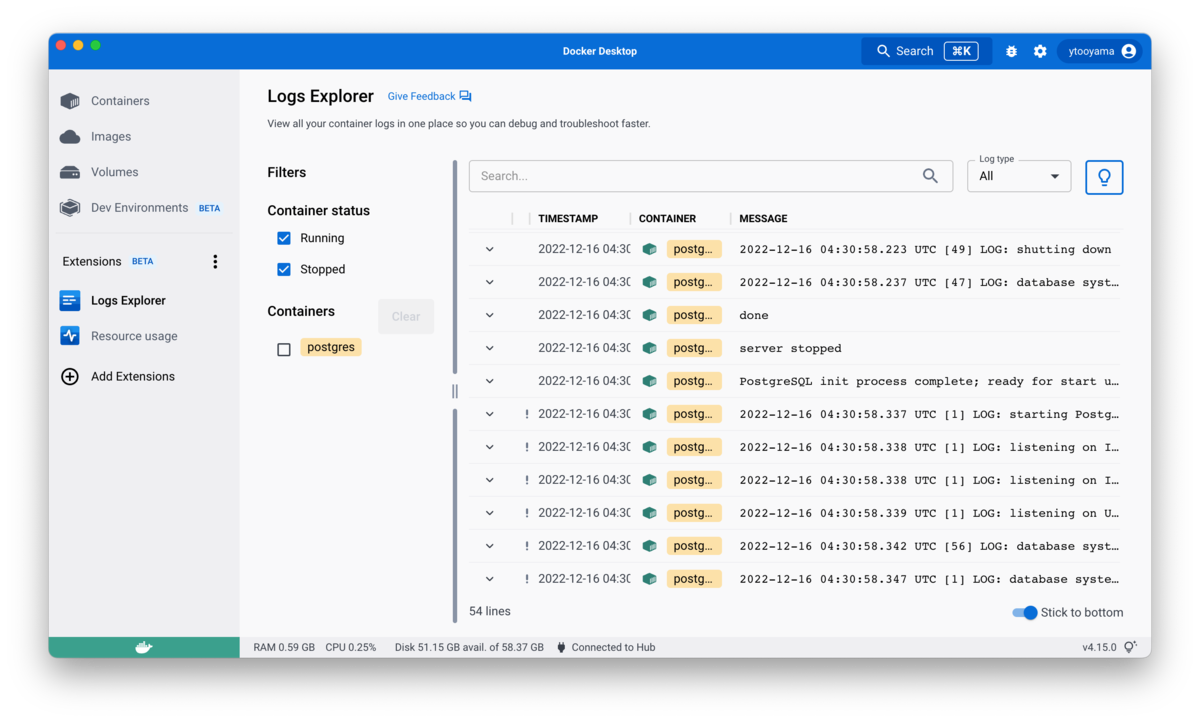Image resolution: width=1200 pixels, height=722 pixels.
Task: Expand the 'done' log row
Action: coord(490,316)
